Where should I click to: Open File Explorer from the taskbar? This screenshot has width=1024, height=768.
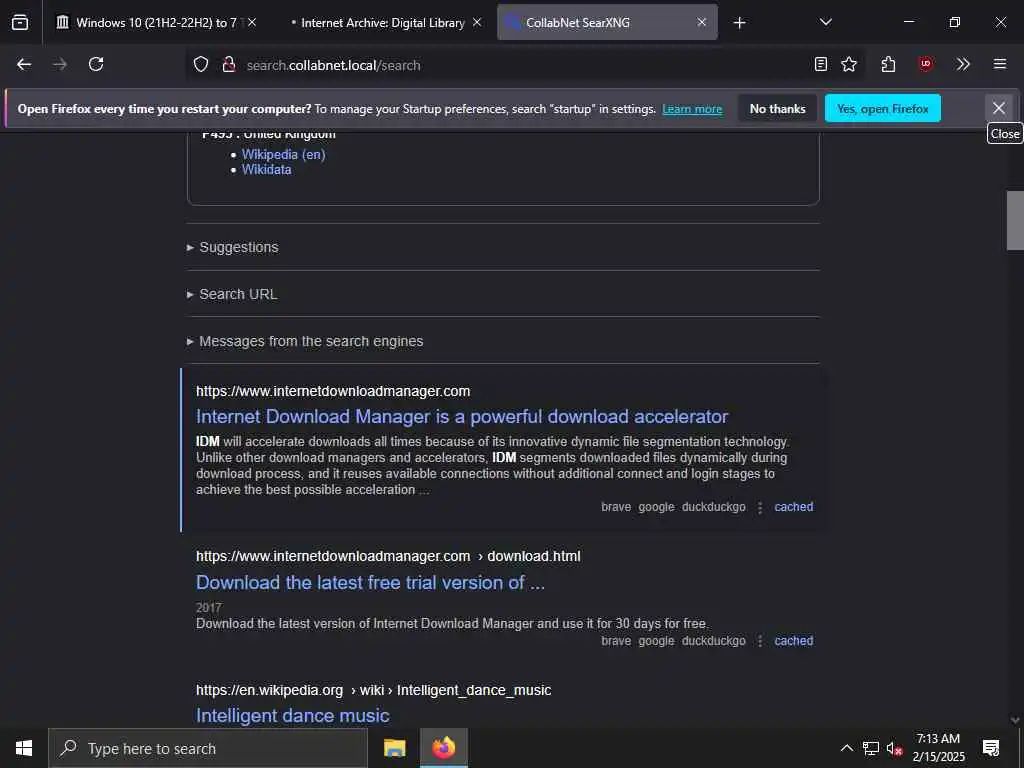pos(394,748)
